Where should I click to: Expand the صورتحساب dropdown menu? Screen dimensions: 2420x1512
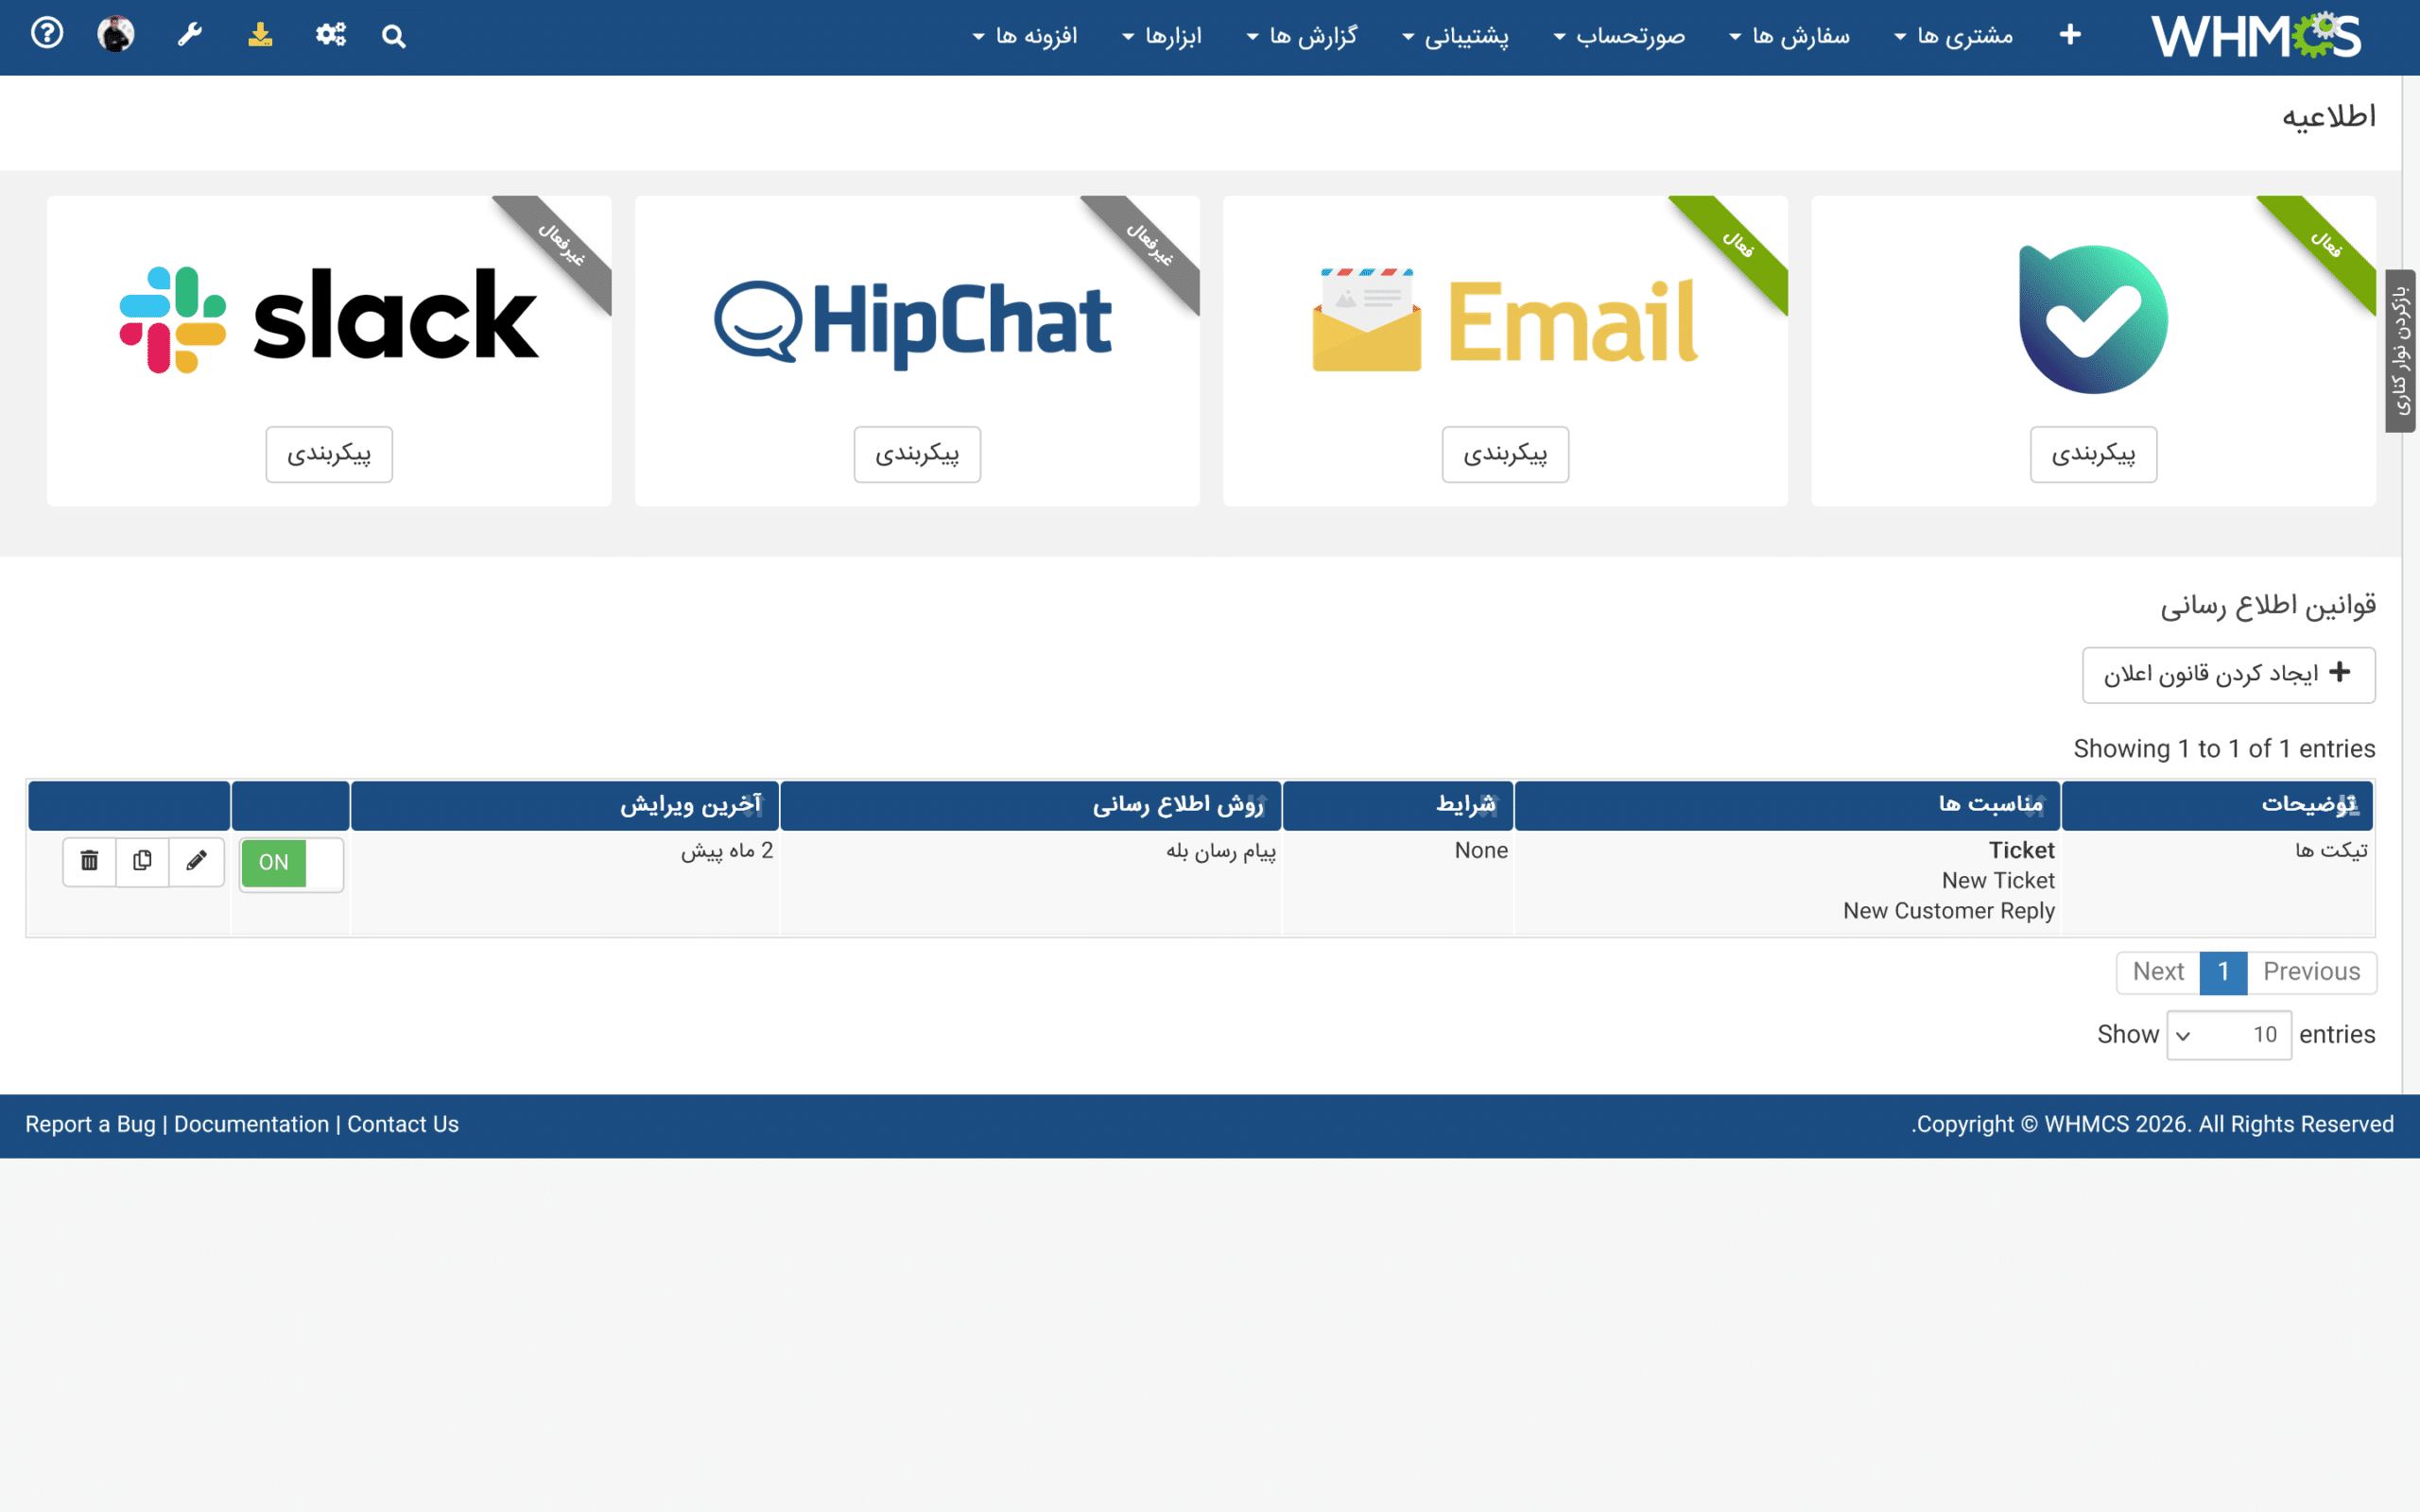(1618, 36)
